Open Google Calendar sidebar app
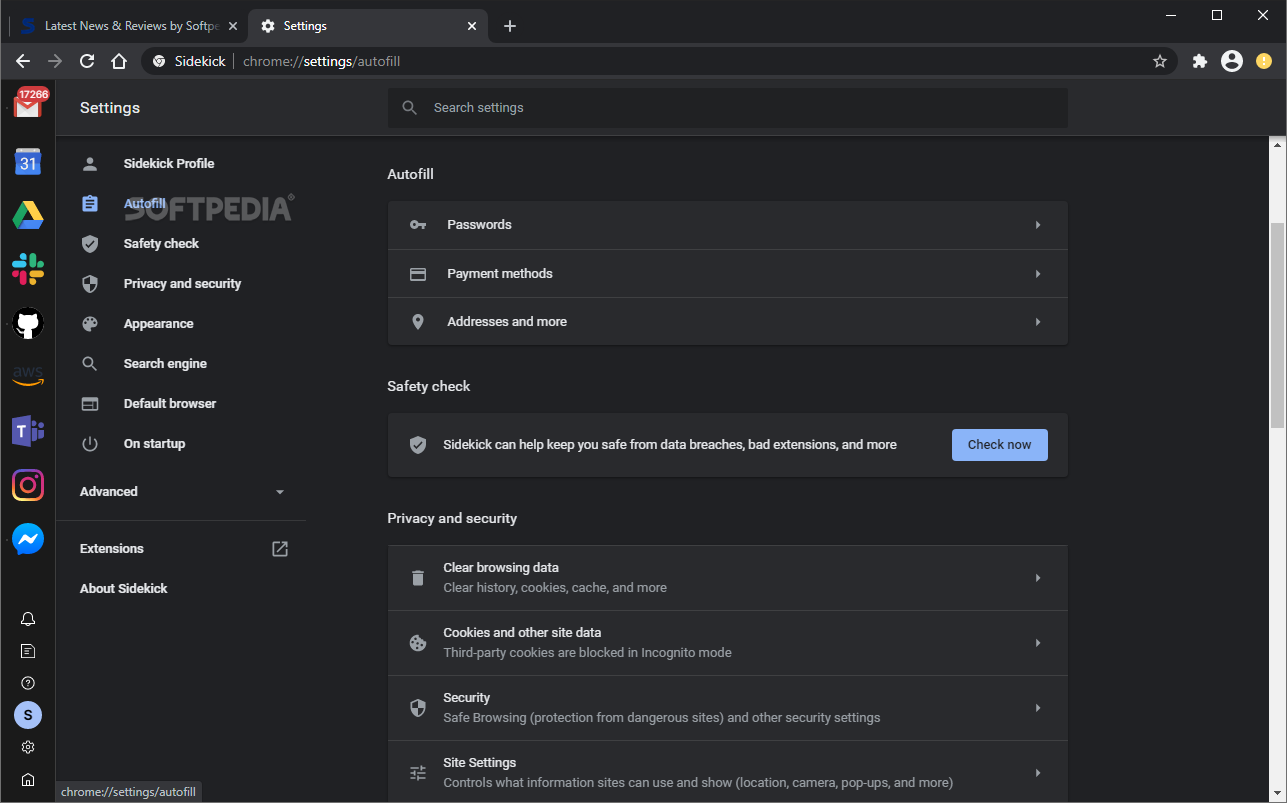This screenshot has width=1287, height=803. tap(28, 162)
